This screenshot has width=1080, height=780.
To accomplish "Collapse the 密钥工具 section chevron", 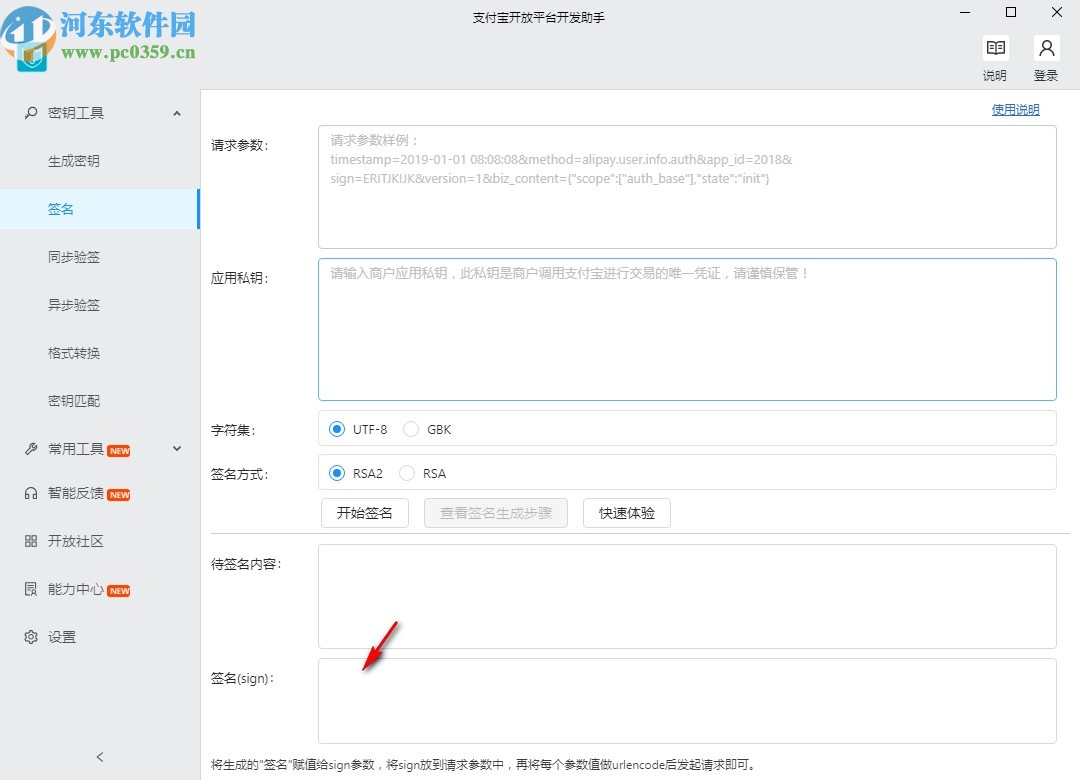I will click(177, 113).
